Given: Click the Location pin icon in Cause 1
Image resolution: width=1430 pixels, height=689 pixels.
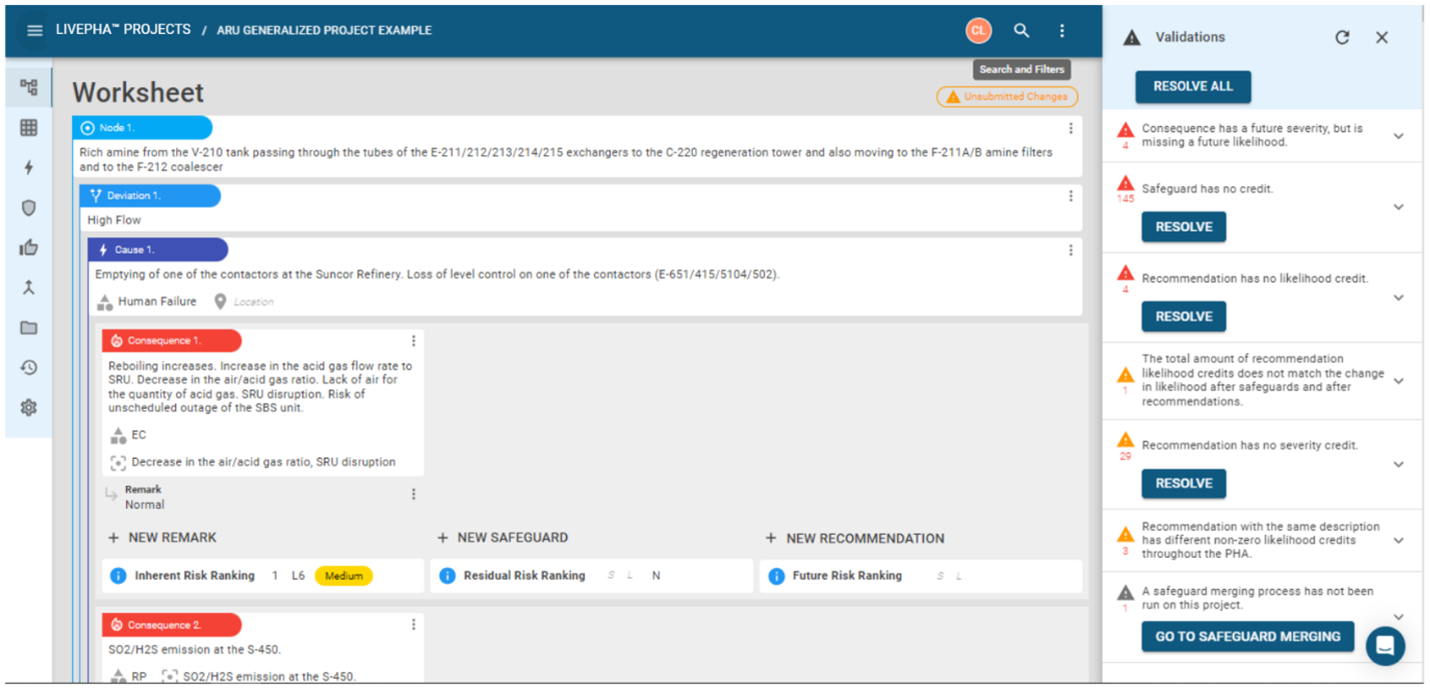Looking at the screenshot, I should (x=220, y=301).
